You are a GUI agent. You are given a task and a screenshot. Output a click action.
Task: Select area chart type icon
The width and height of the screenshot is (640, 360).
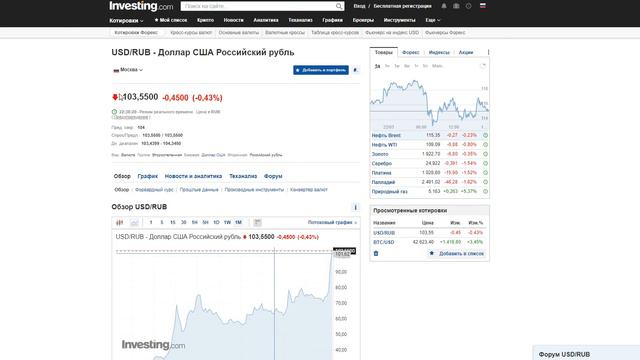click(x=134, y=222)
